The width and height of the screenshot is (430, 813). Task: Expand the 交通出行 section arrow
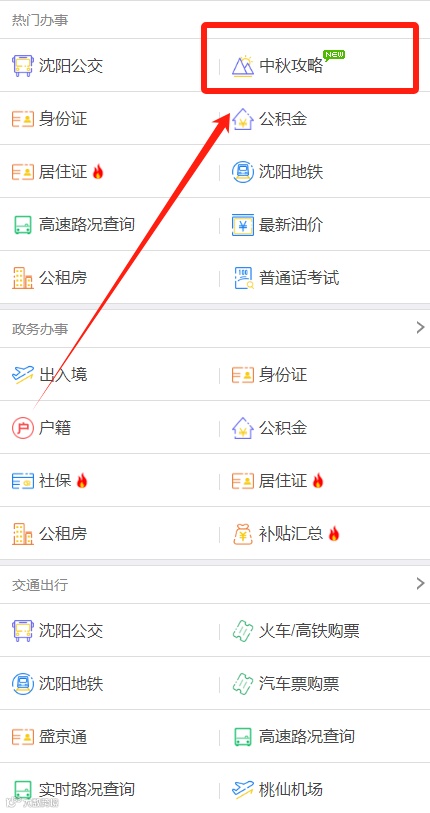(420, 584)
